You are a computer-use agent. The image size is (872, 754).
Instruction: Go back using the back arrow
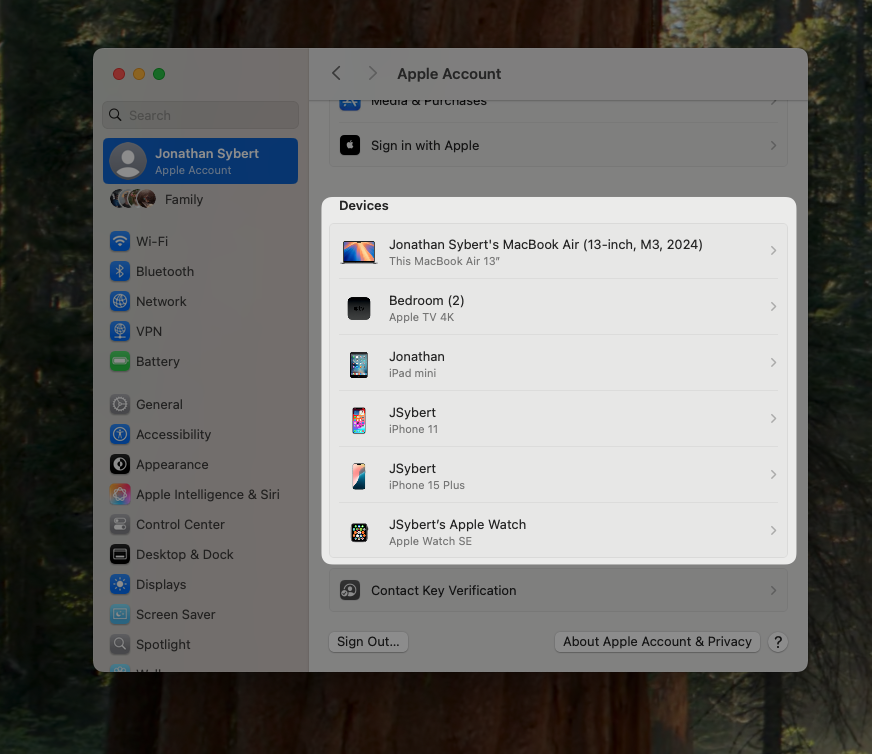coord(336,73)
